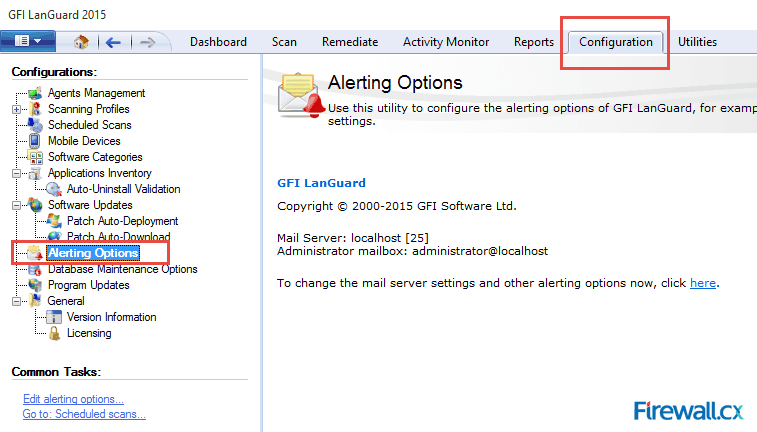
Task: Open Database Maintenance Options entry
Action: pos(123,269)
